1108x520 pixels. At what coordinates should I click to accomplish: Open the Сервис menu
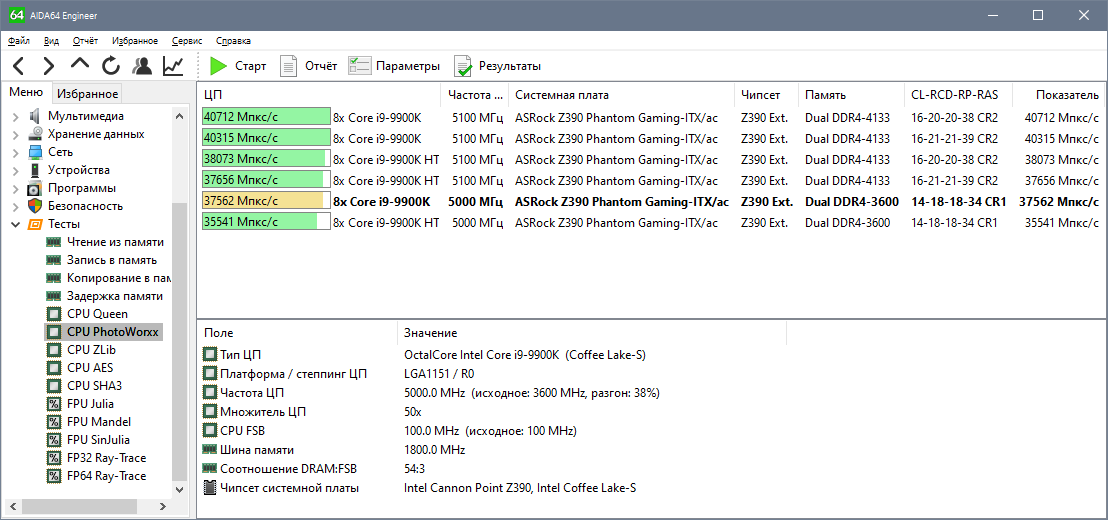[187, 41]
